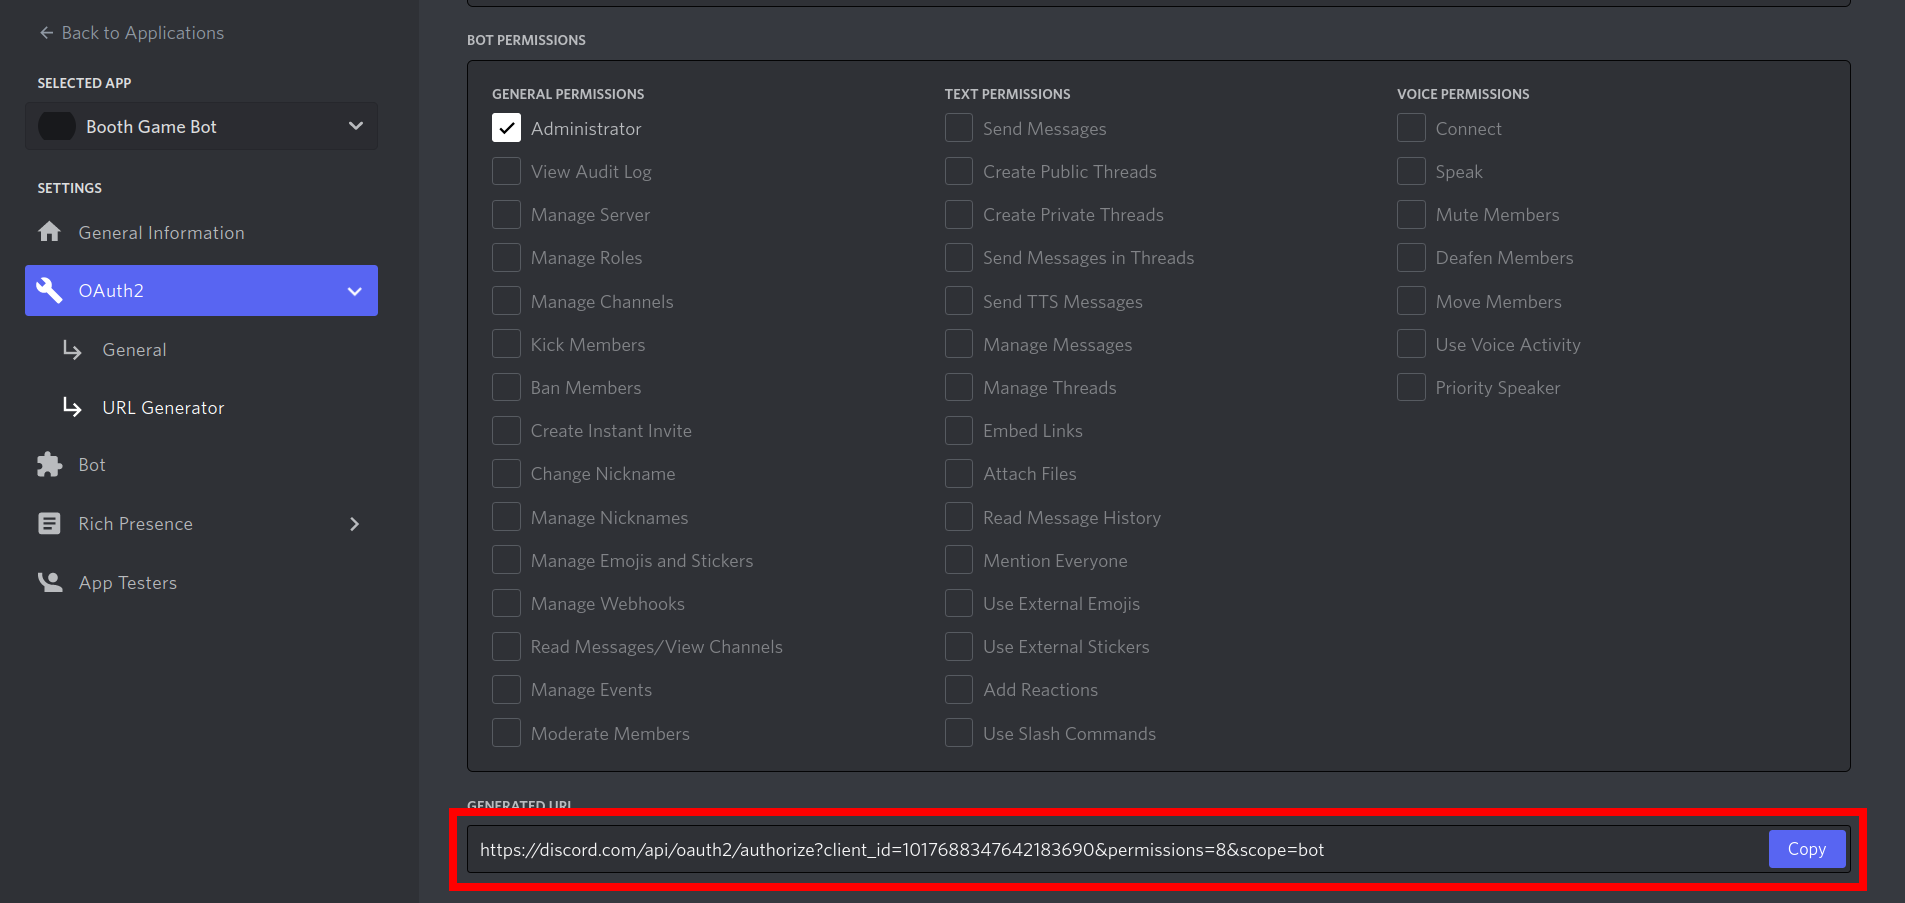Check the Manage Webhooks permission

pyautogui.click(x=507, y=603)
